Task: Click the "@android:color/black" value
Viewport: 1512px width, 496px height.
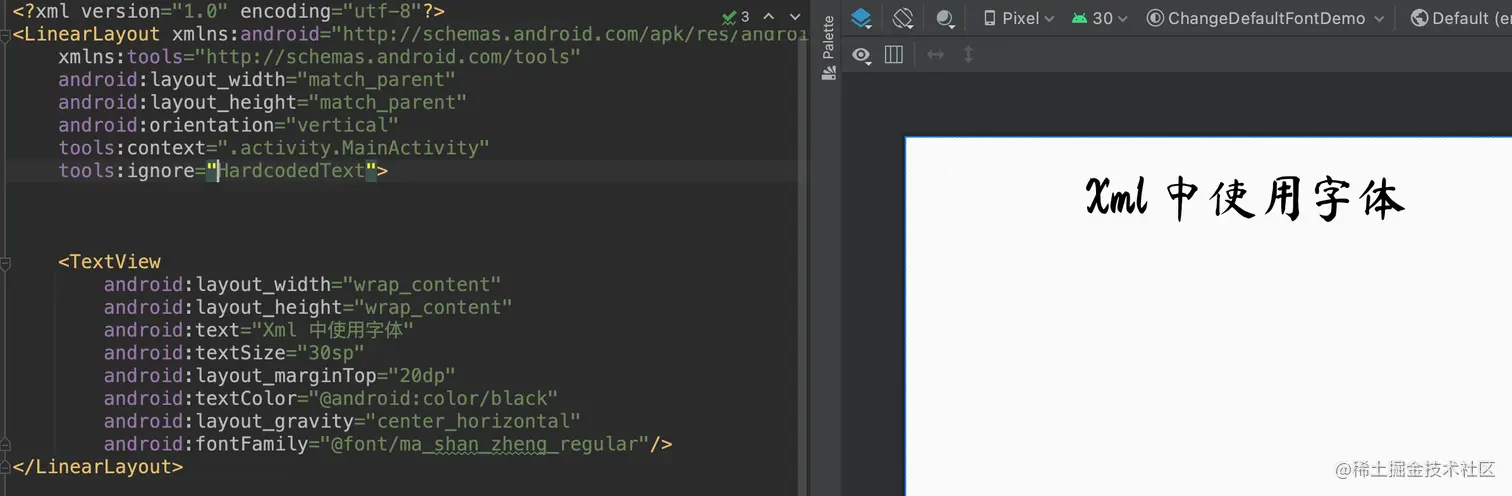Action: click(x=432, y=399)
